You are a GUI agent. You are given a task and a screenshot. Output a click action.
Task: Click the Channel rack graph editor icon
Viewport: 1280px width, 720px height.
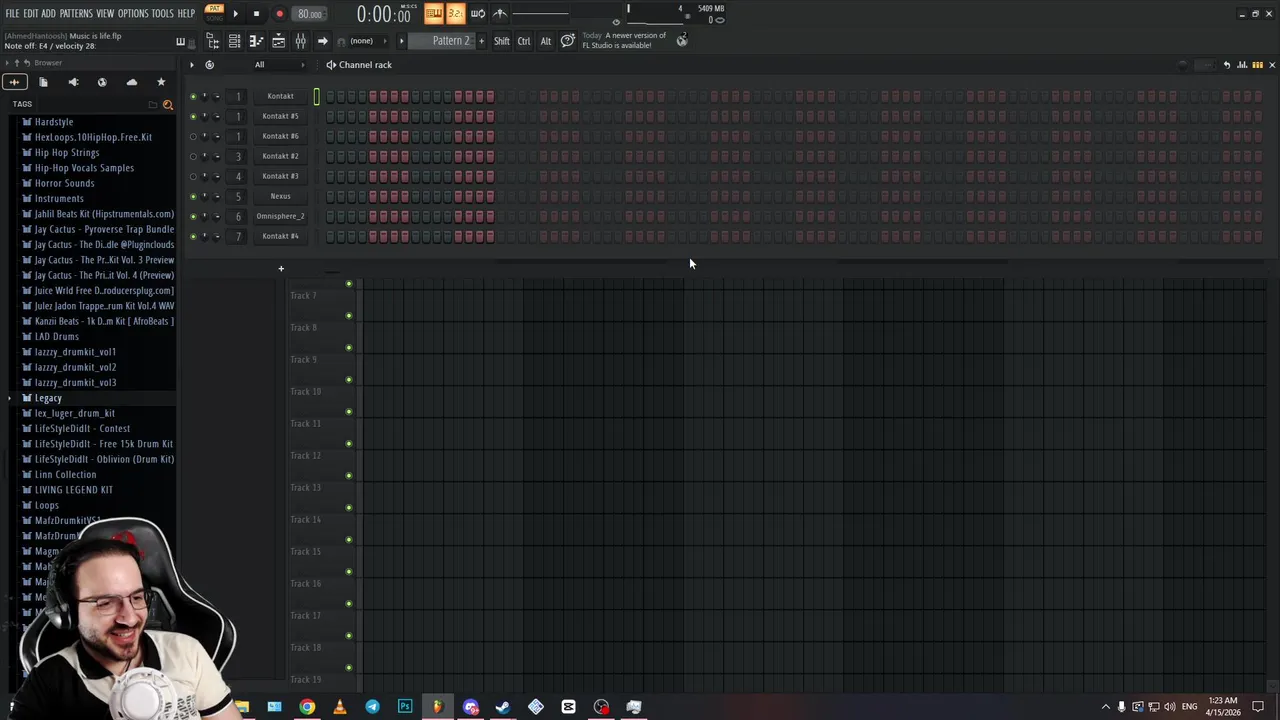pos(1242,65)
